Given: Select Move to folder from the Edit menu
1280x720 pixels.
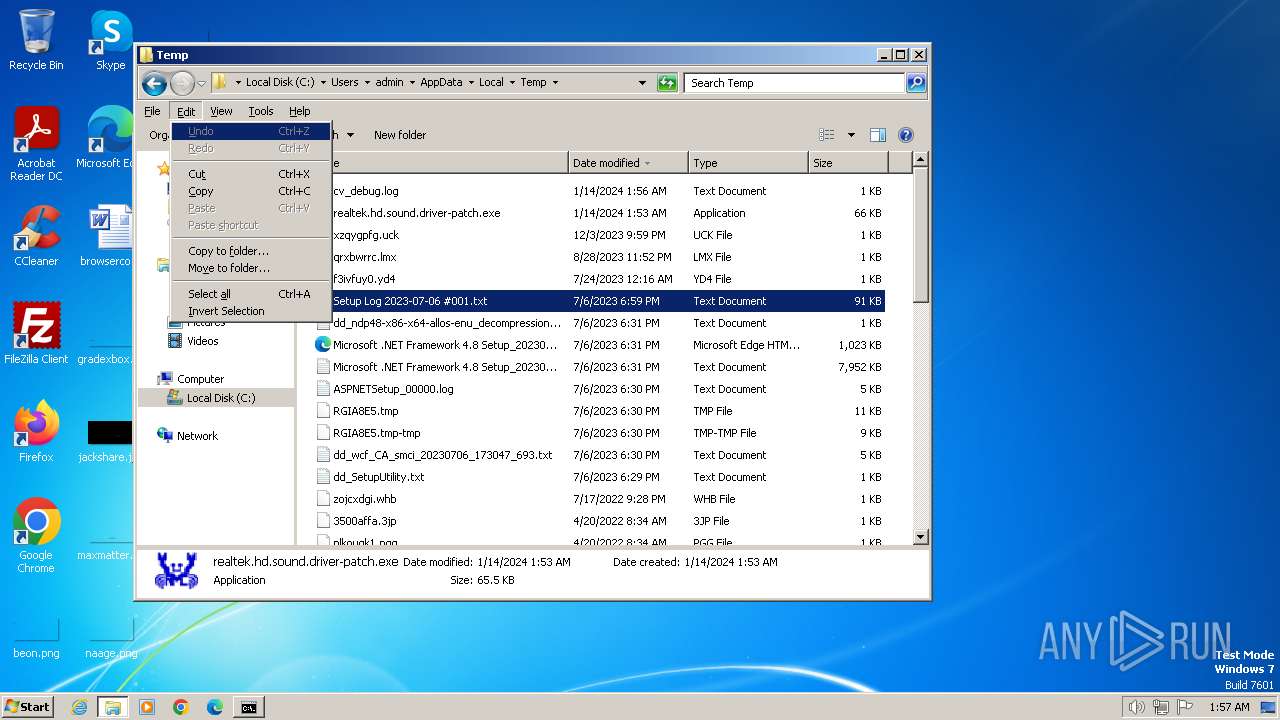Looking at the screenshot, I should point(251,268).
